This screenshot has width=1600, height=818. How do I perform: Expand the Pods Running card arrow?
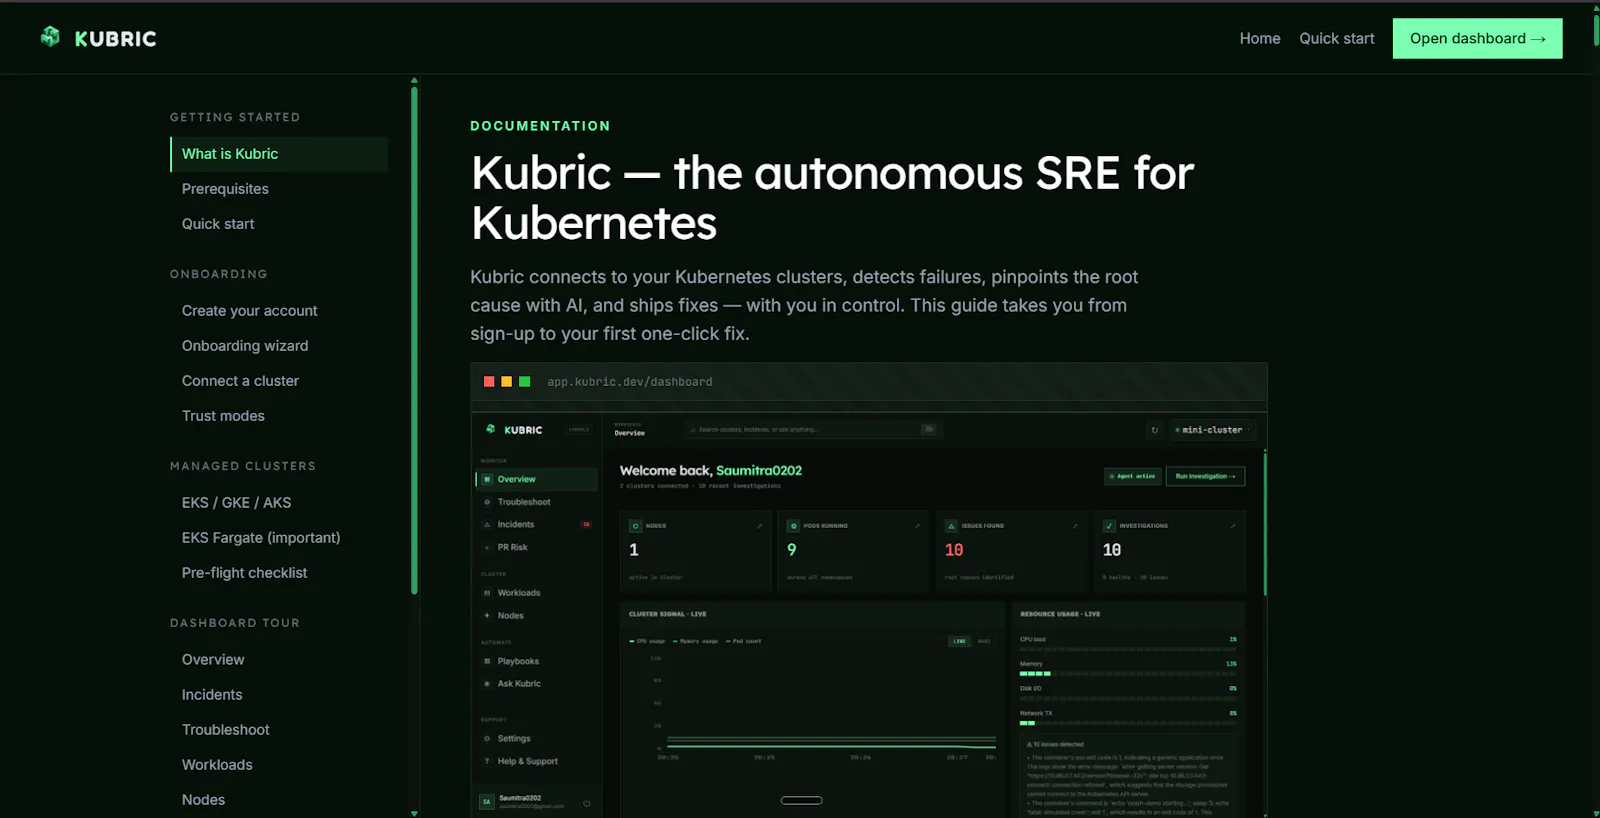click(917, 526)
